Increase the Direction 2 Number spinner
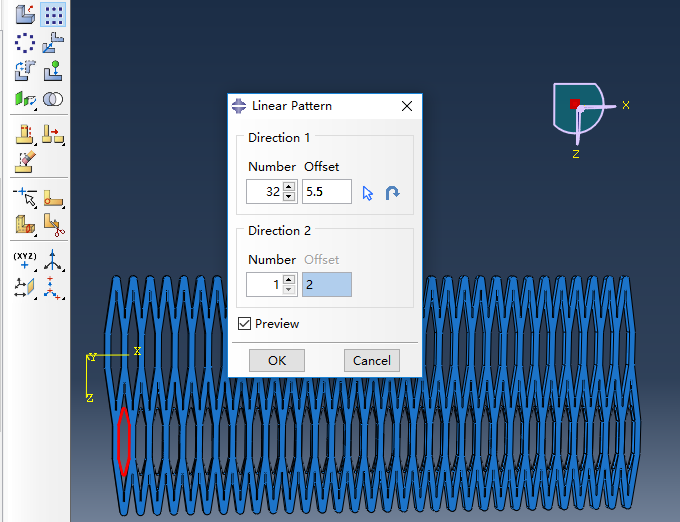The width and height of the screenshot is (680, 522). click(x=289, y=279)
